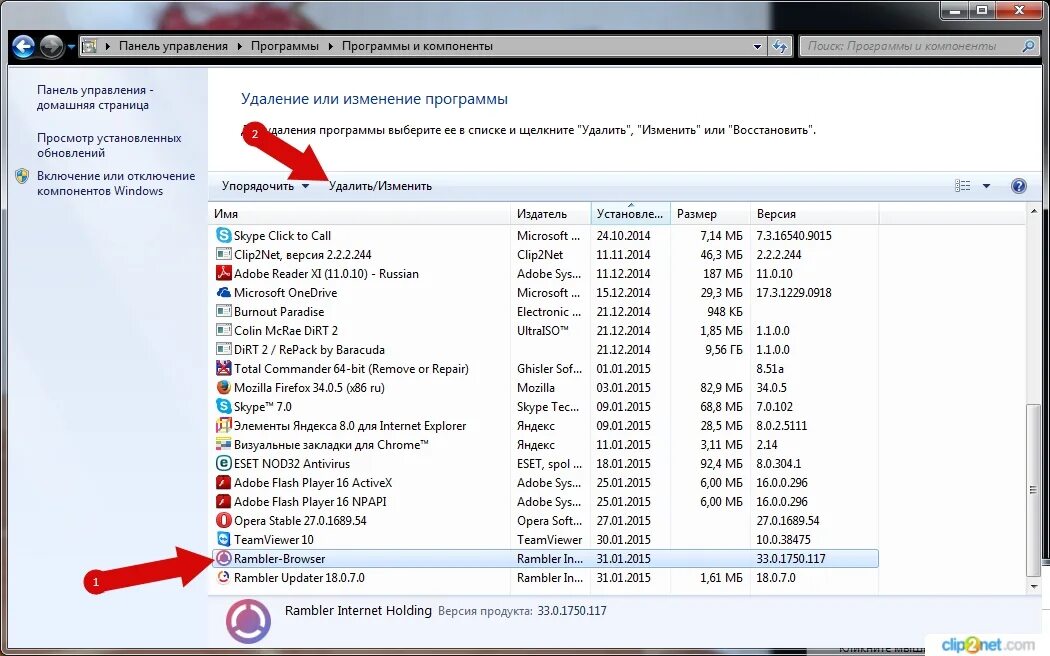The width and height of the screenshot is (1050, 656).
Task: Select the DiRT 2 / RePack by Baracuda icon
Action: click(x=224, y=349)
